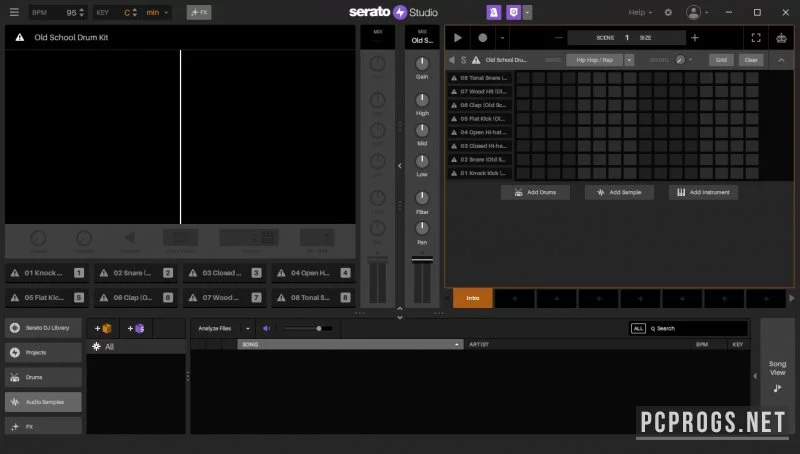This screenshot has height=454, width=800.
Task: Open the Analyze Files dropdown arrow
Action: (248, 329)
